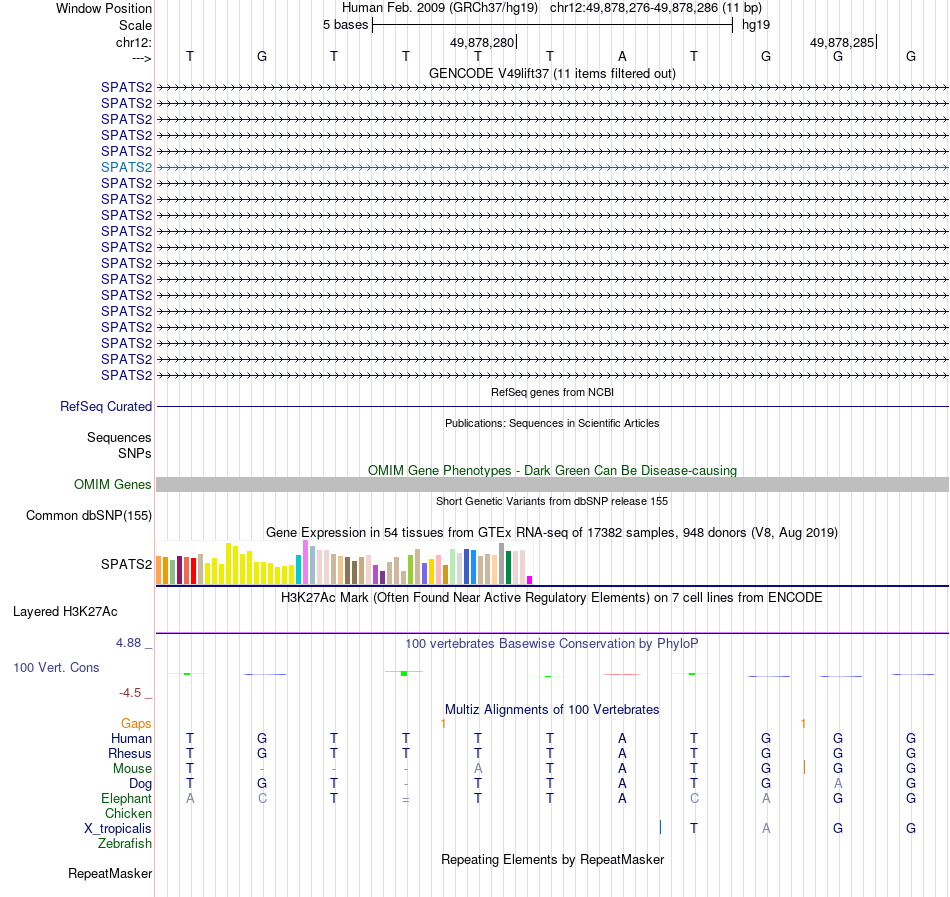This screenshot has height=897, width=950.
Task: Click the dark green bar in GTEx chart
Action: click(509, 568)
